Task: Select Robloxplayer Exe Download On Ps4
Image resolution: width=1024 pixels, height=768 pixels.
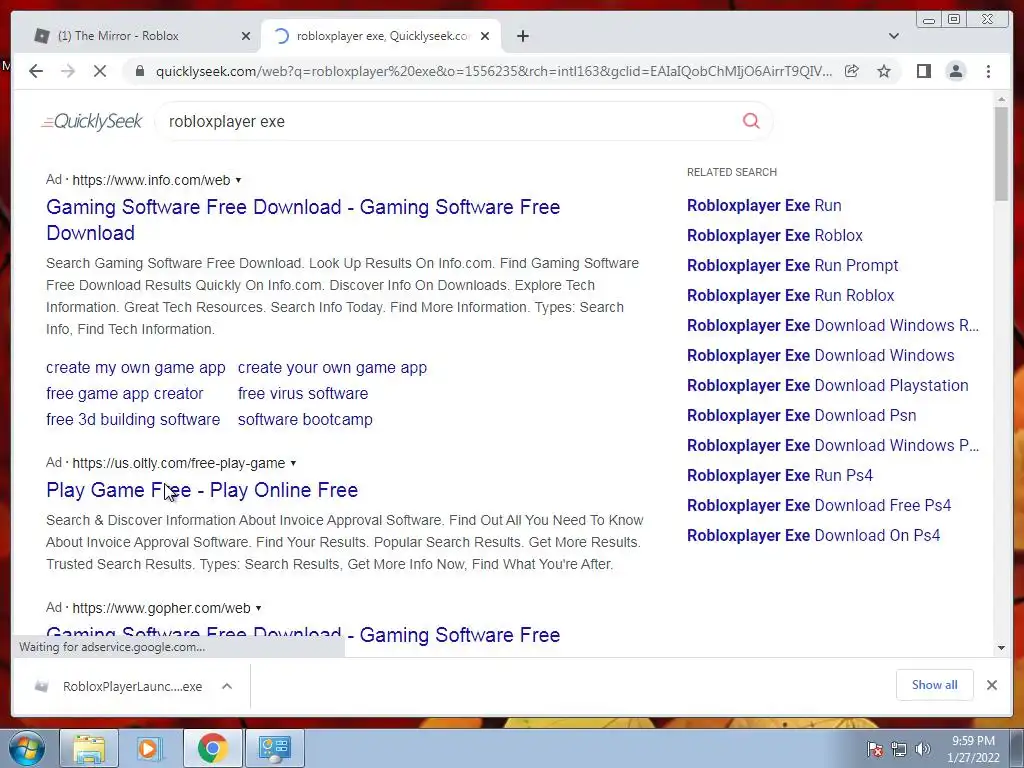Action: (814, 536)
